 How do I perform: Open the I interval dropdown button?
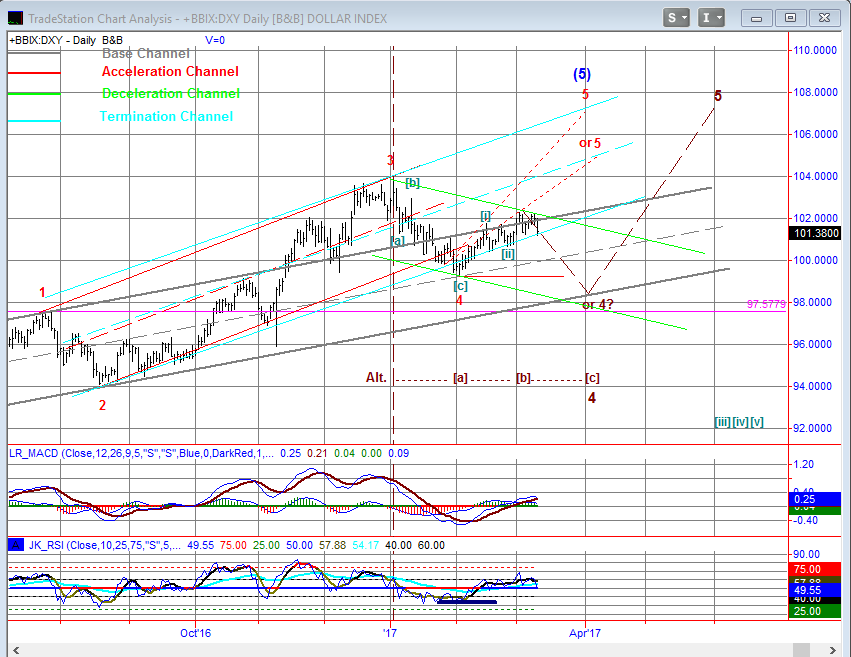711,18
